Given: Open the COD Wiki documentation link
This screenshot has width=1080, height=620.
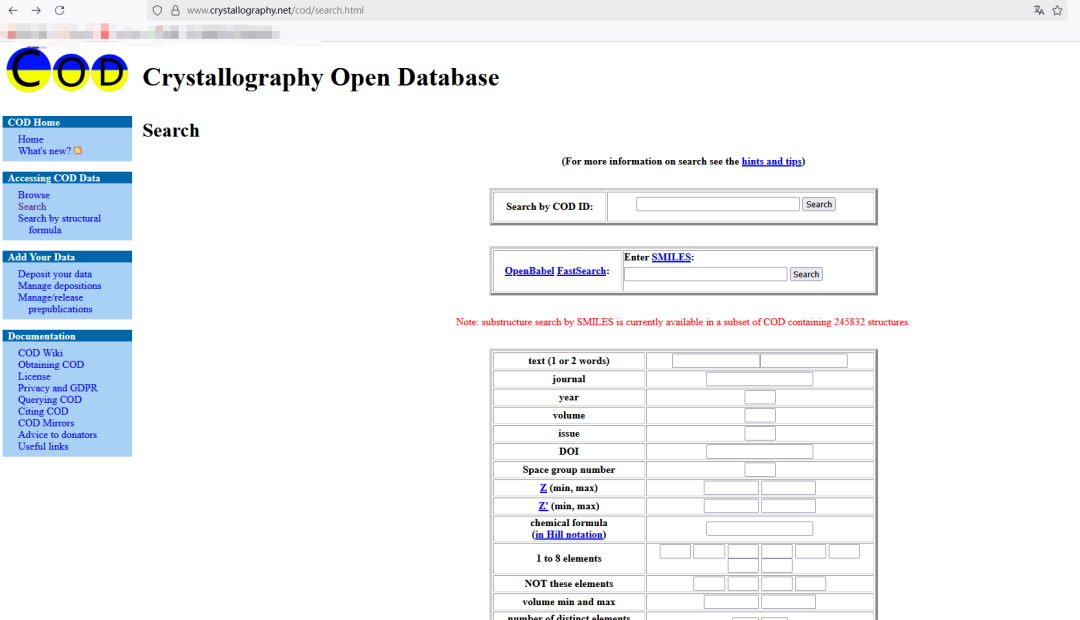Looking at the screenshot, I should click(x=40, y=353).
